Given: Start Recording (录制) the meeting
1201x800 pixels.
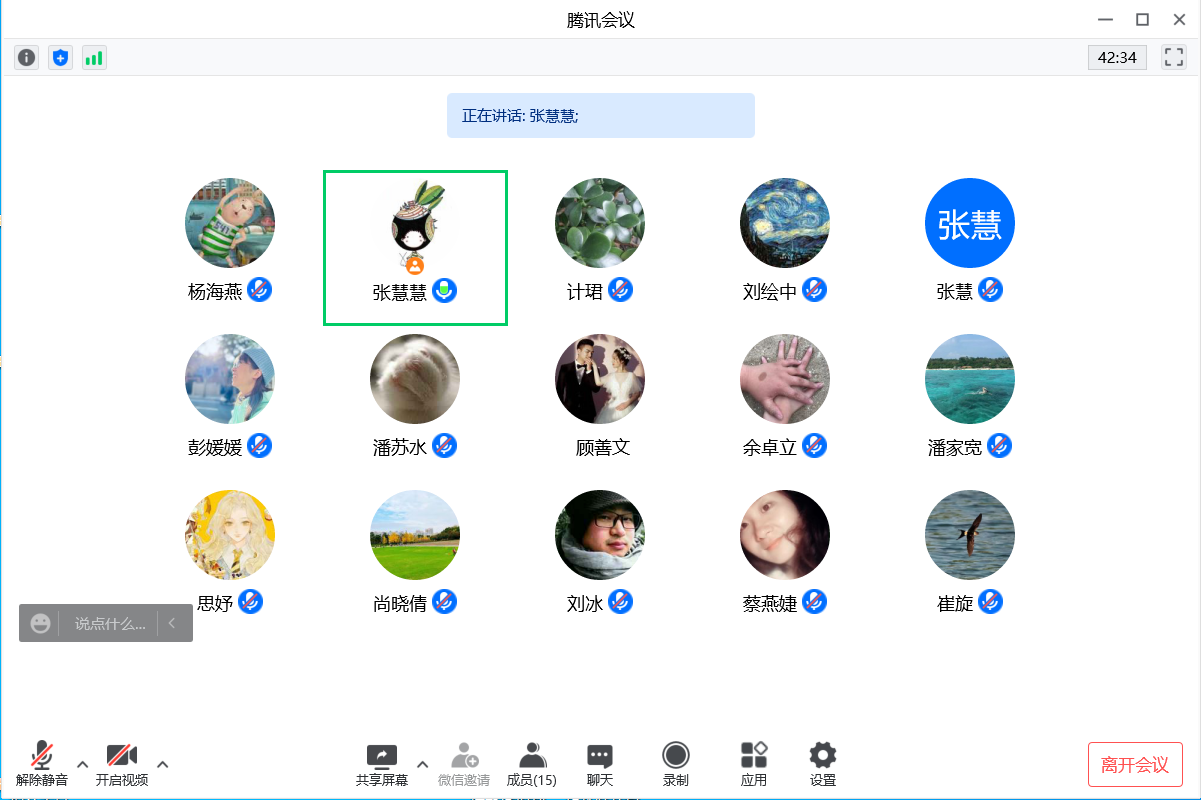Looking at the screenshot, I should 676,765.
